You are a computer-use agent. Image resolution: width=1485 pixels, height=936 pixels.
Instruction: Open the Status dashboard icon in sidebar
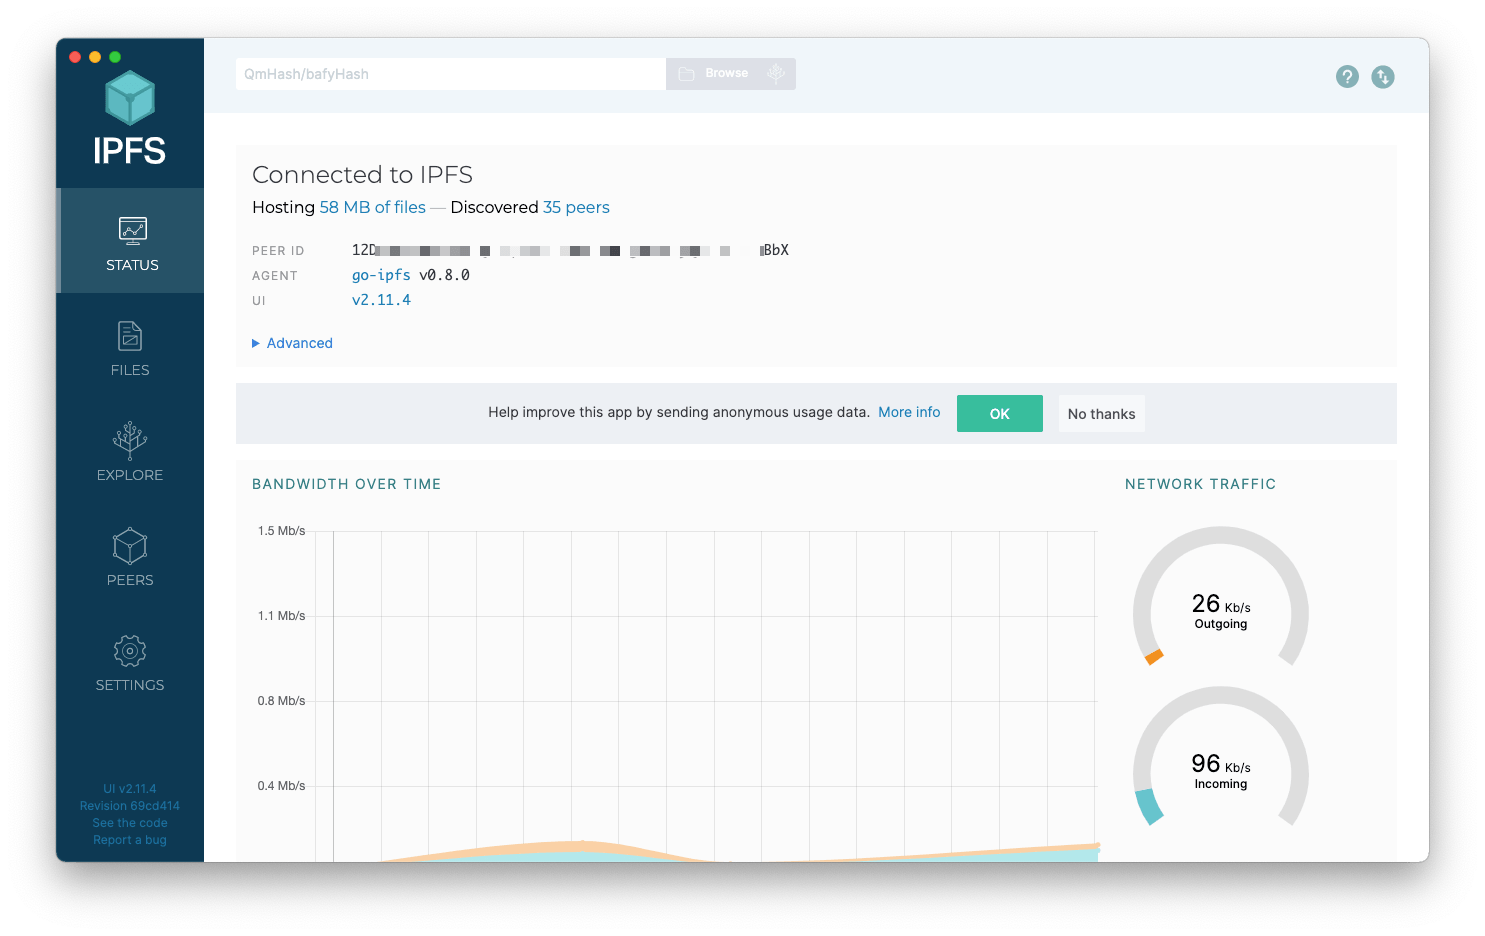click(x=129, y=230)
